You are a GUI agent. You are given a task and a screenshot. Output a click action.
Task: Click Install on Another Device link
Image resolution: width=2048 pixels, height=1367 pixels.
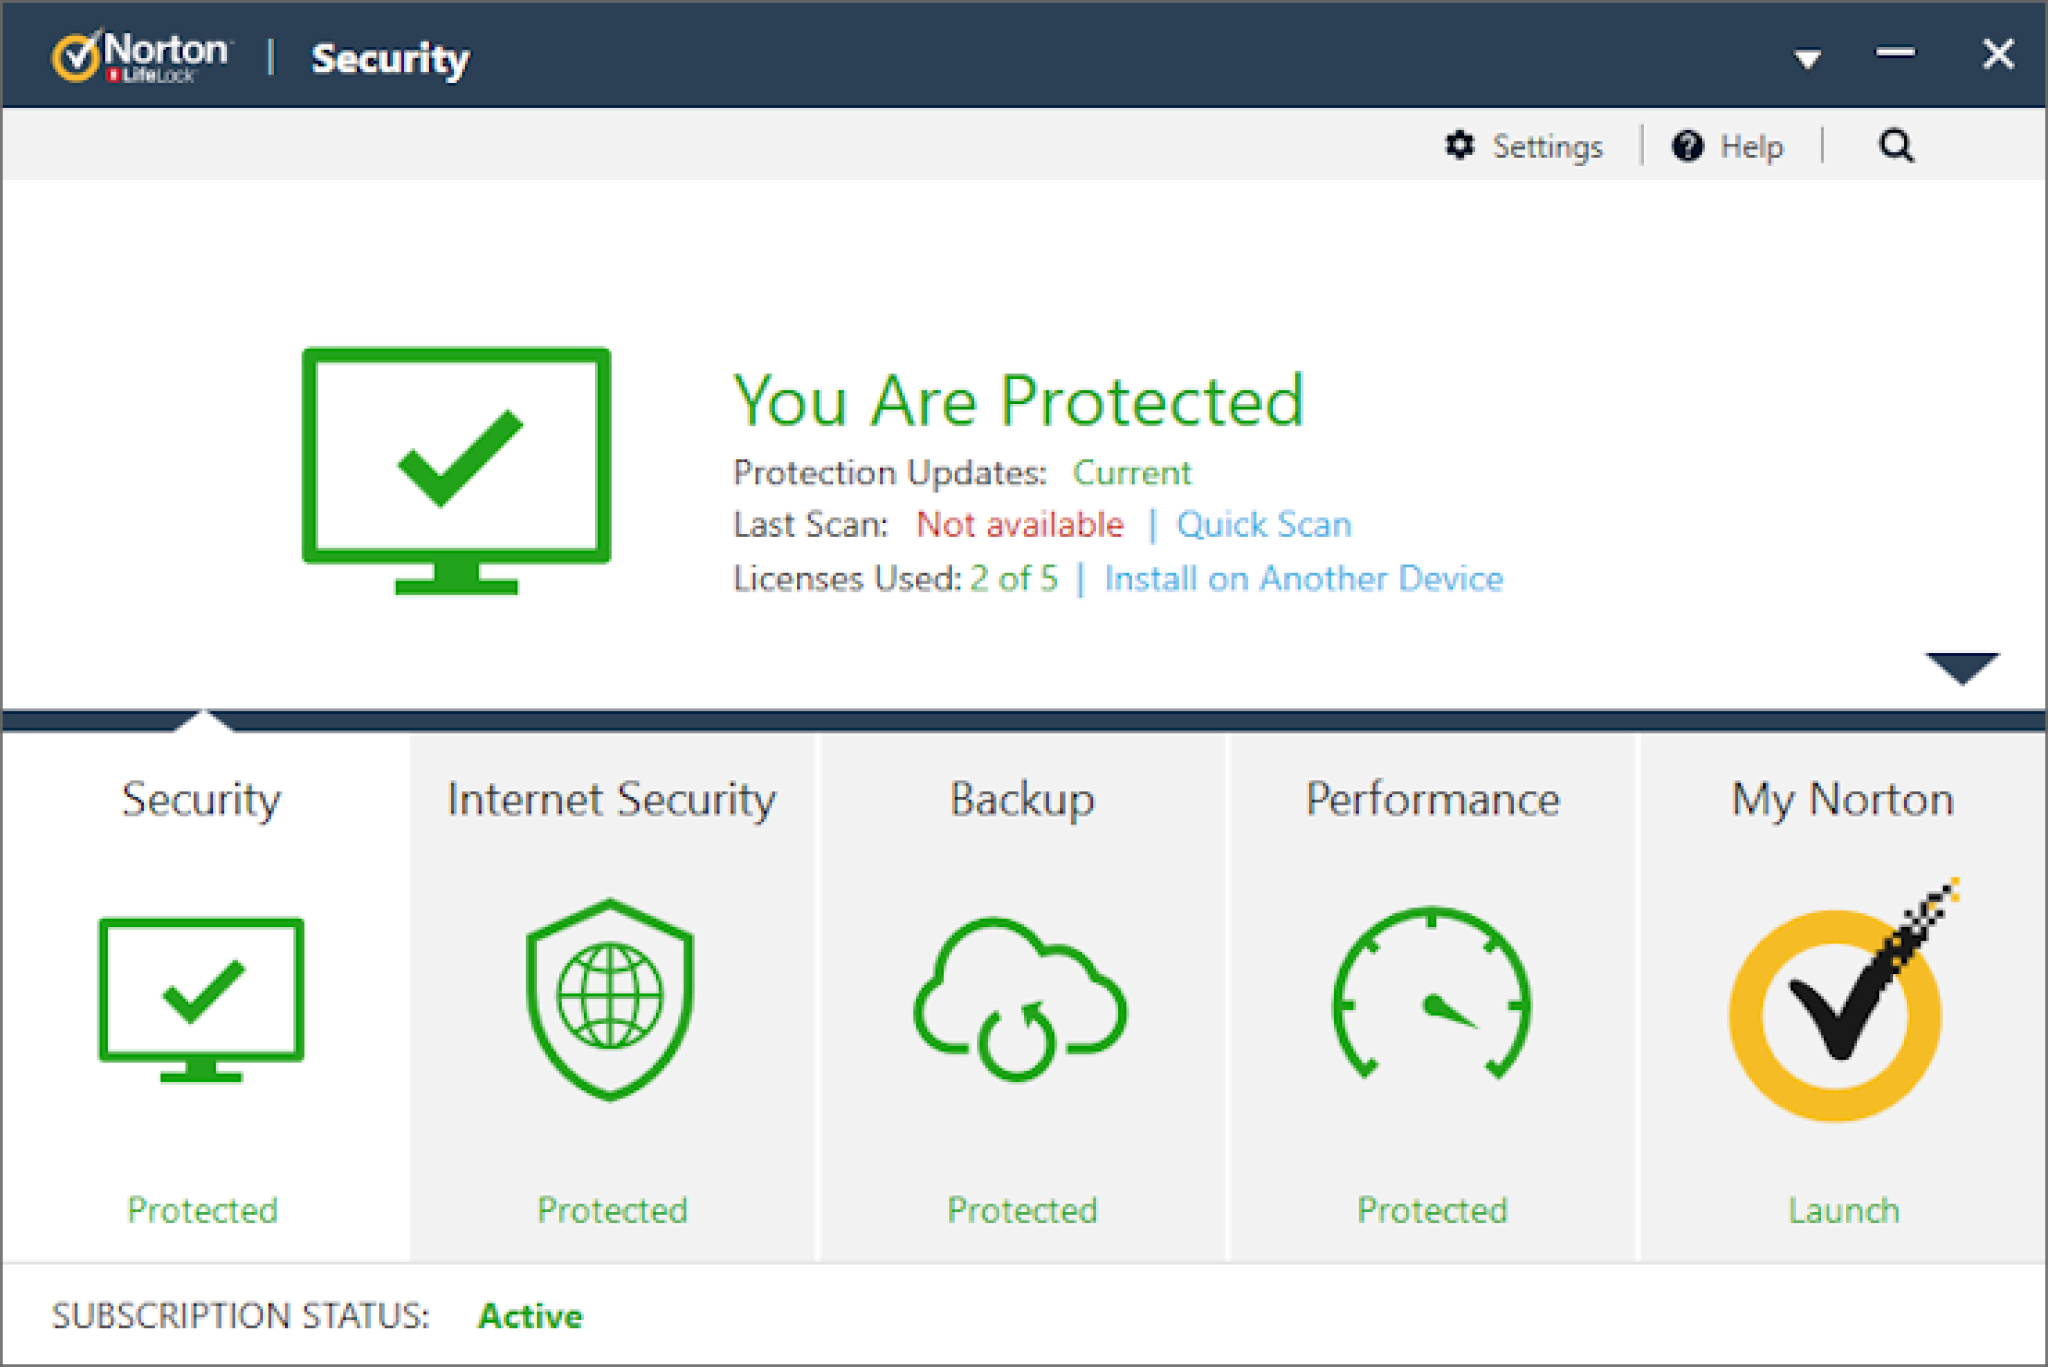[x=1303, y=579]
